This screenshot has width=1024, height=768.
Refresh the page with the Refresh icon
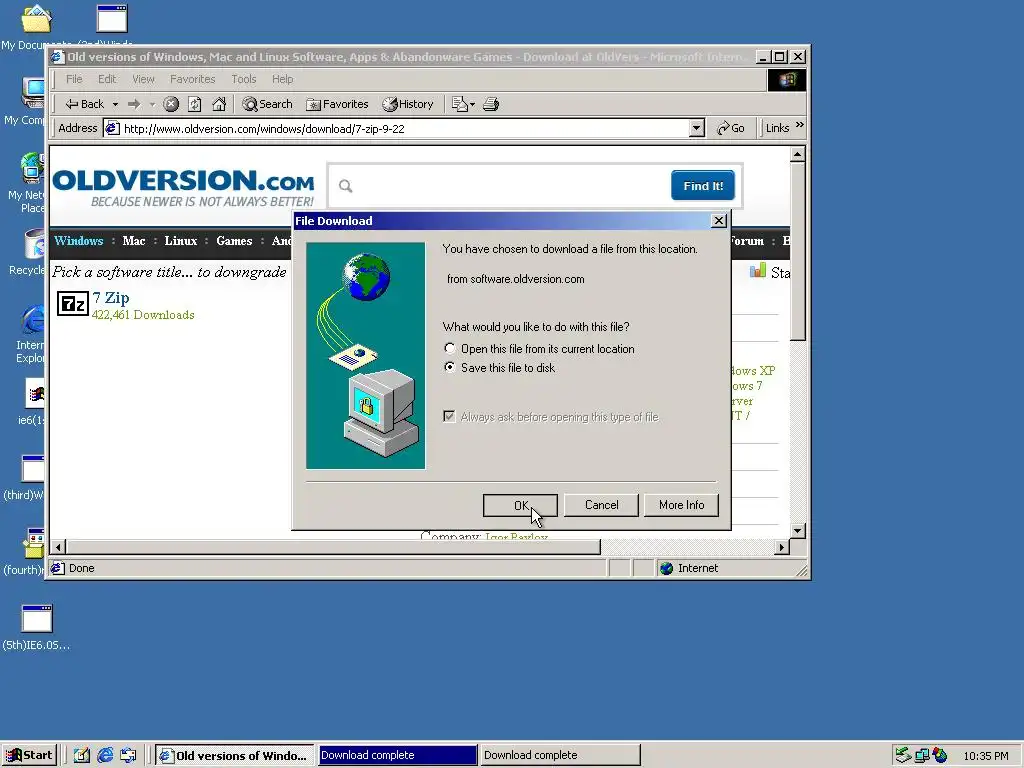tap(195, 104)
